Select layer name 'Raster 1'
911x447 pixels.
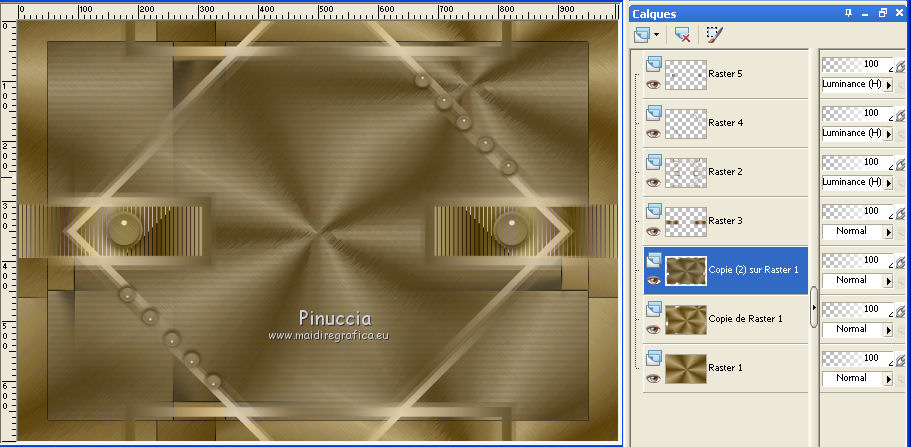(725, 367)
